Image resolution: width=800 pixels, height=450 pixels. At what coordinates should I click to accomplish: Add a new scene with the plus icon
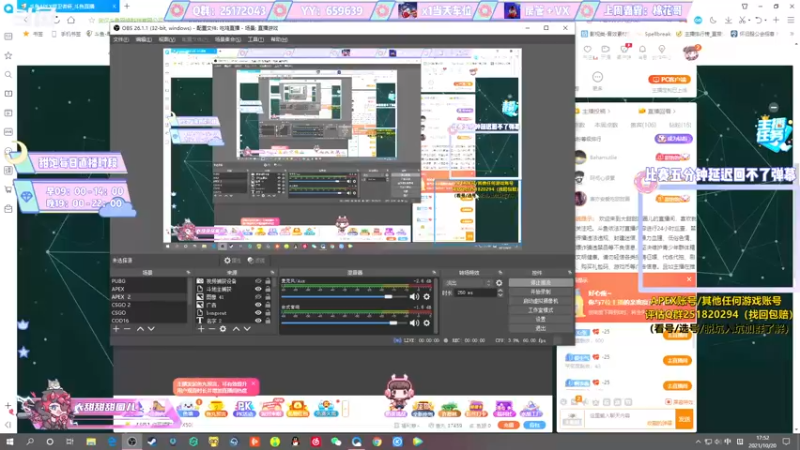(116, 329)
